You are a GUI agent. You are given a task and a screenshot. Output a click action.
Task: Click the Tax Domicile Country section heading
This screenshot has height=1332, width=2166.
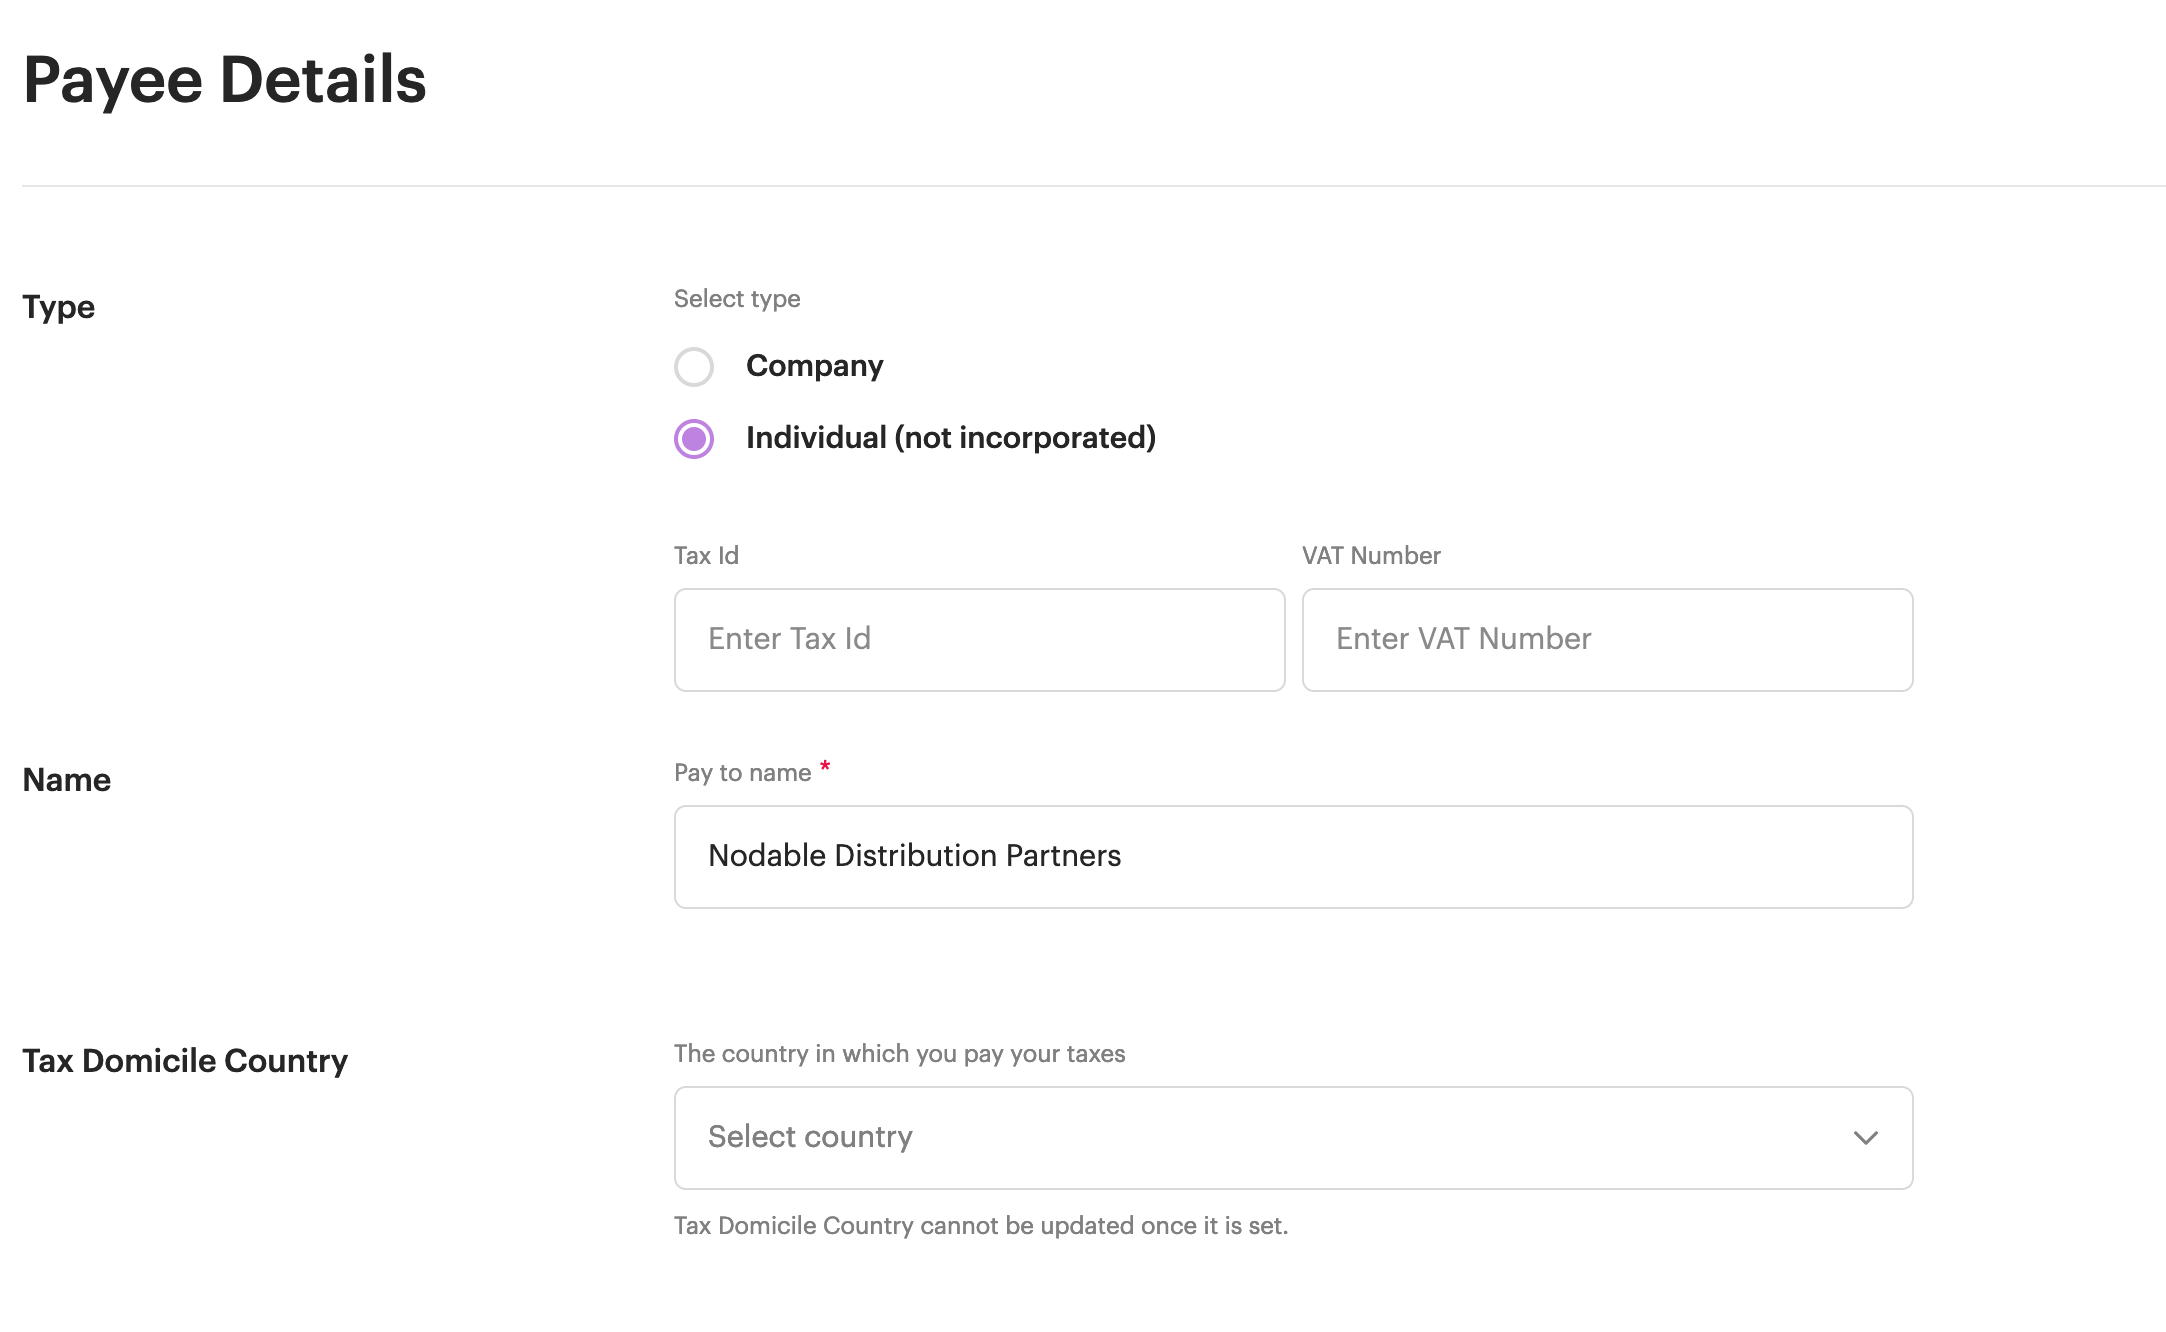coord(185,1061)
